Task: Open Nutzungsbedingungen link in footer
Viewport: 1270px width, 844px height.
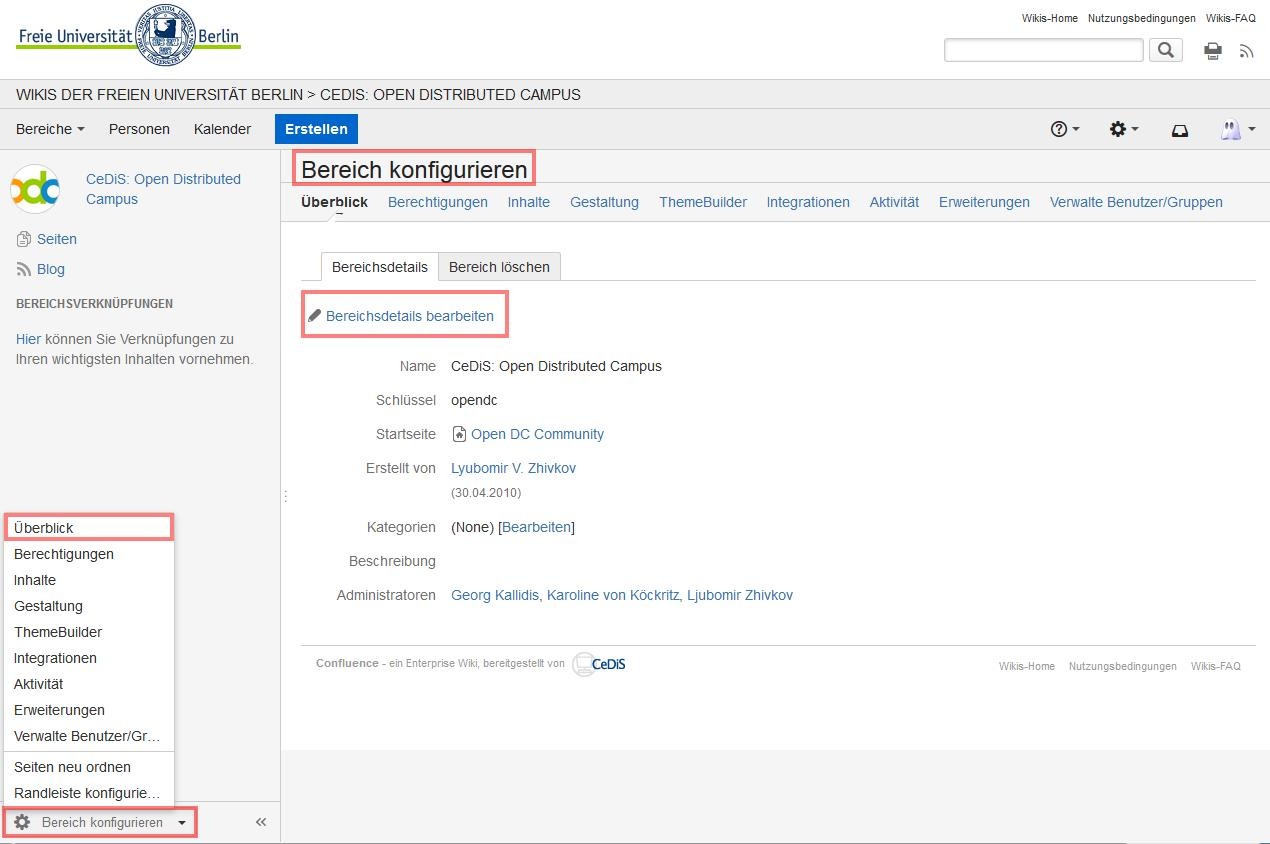Action: [x=1123, y=666]
